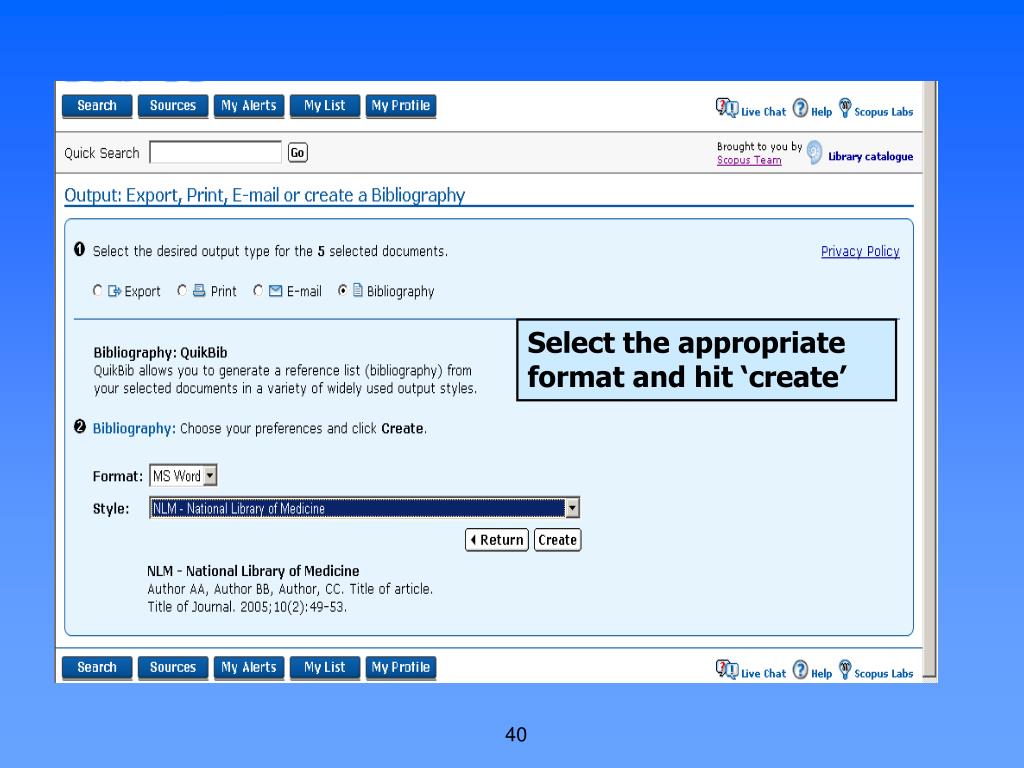Click the bottom Help question-mark icon

tap(800, 669)
